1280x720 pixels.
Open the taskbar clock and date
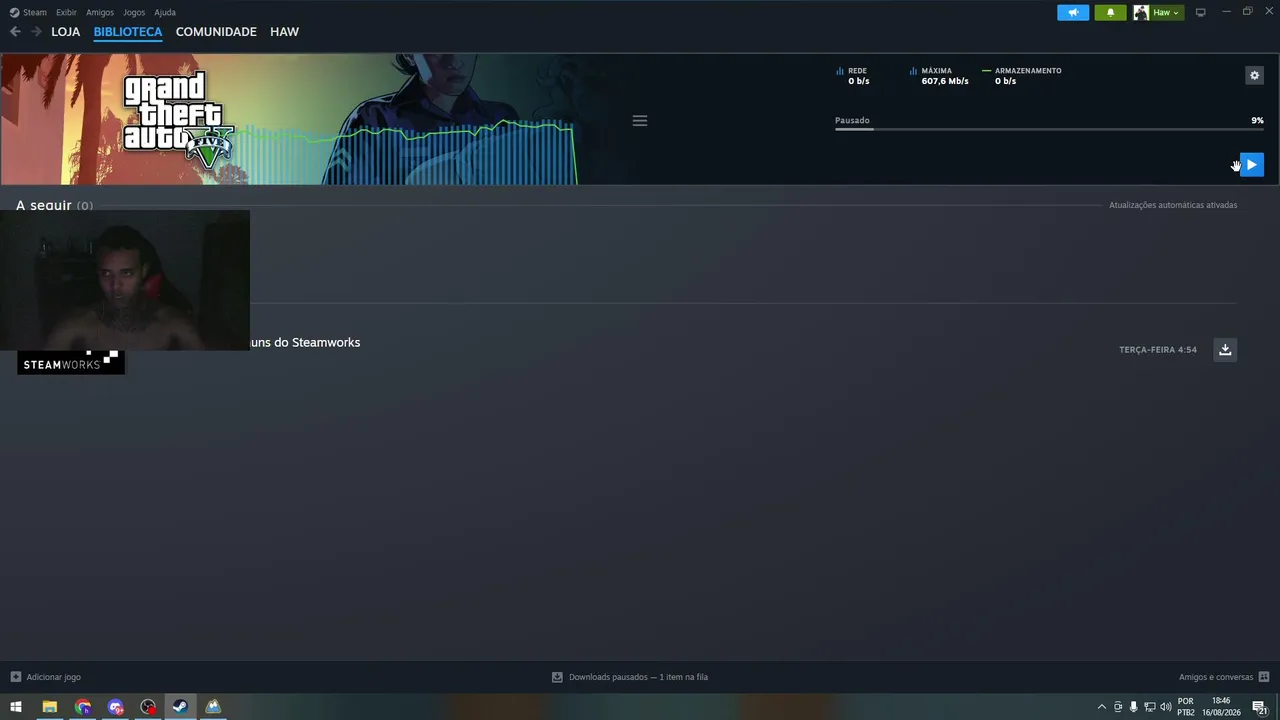tap(1221, 707)
